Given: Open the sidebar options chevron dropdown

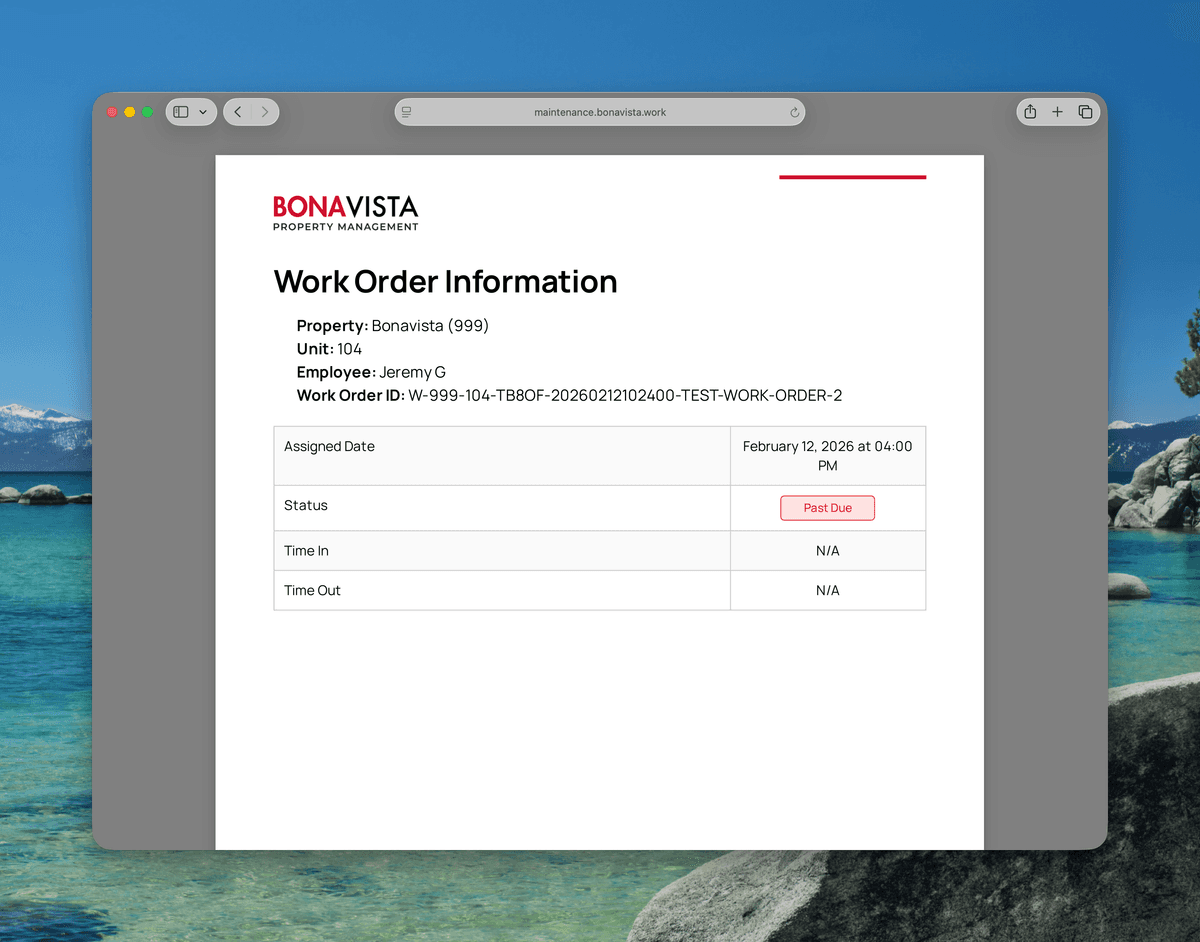Looking at the screenshot, I should [x=203, y=112].
